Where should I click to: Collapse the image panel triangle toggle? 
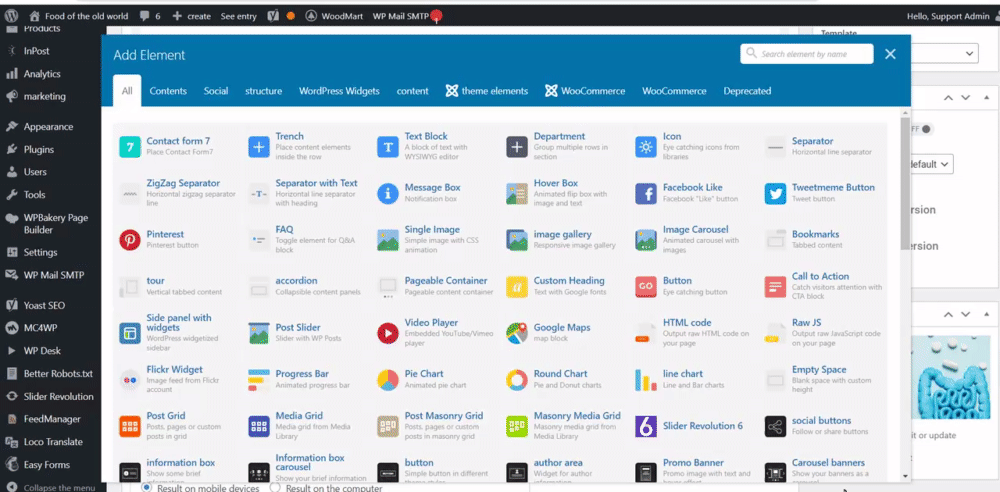[x=987, y=315]
